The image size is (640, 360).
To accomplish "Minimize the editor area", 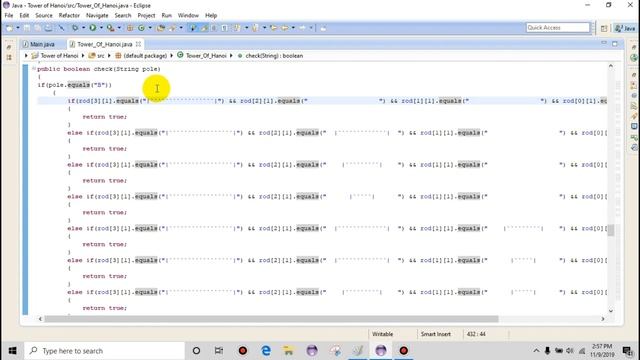I will 604,43.
